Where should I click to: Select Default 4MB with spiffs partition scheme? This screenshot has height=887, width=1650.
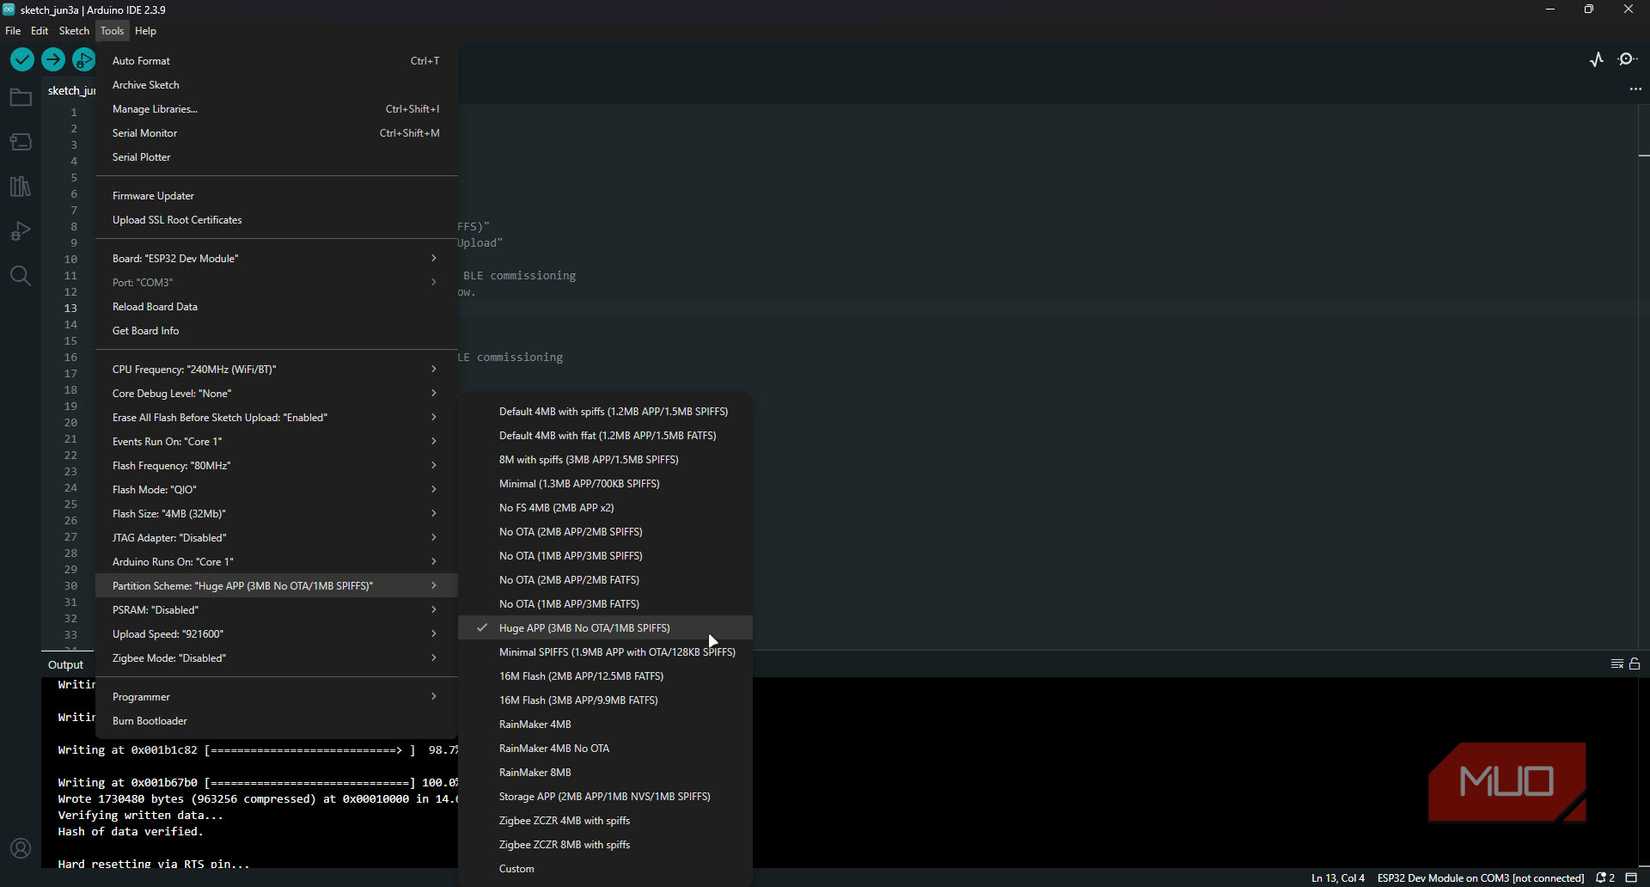point(605,411)
